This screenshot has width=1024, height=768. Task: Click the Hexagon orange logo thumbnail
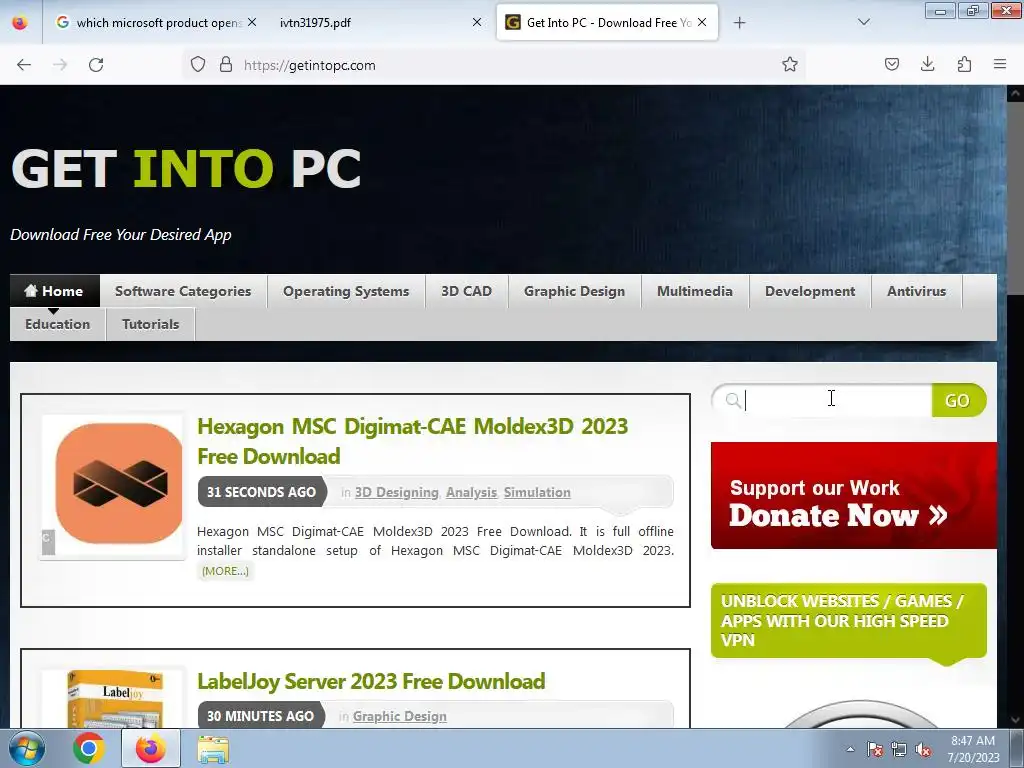tap(112, 484)
